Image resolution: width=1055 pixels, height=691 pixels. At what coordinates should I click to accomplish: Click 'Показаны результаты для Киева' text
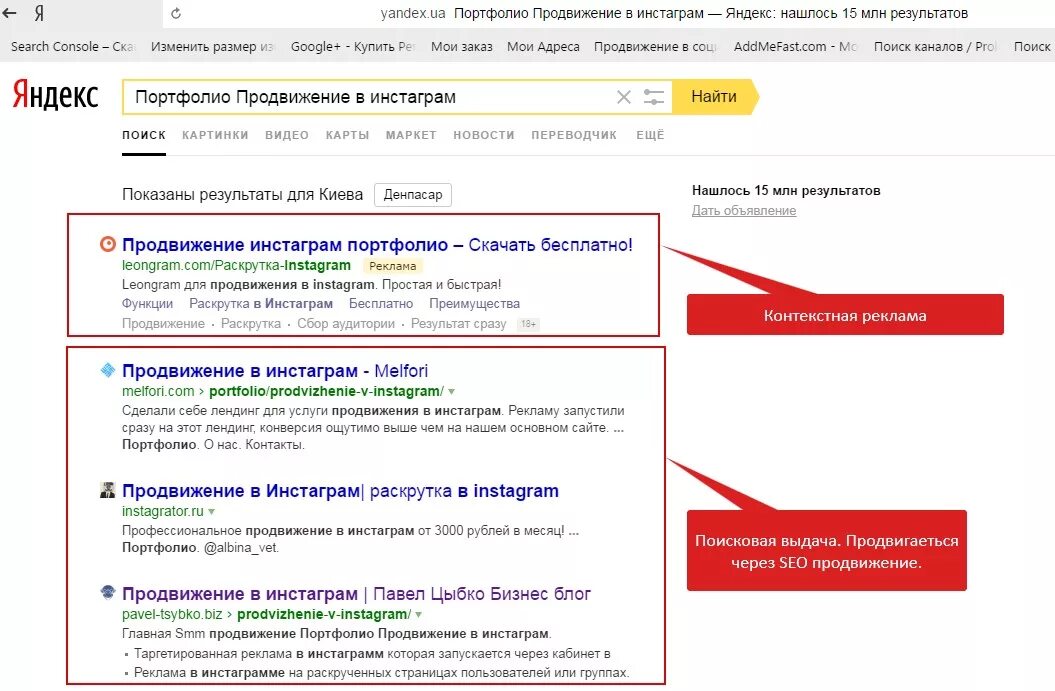(242, 195)
